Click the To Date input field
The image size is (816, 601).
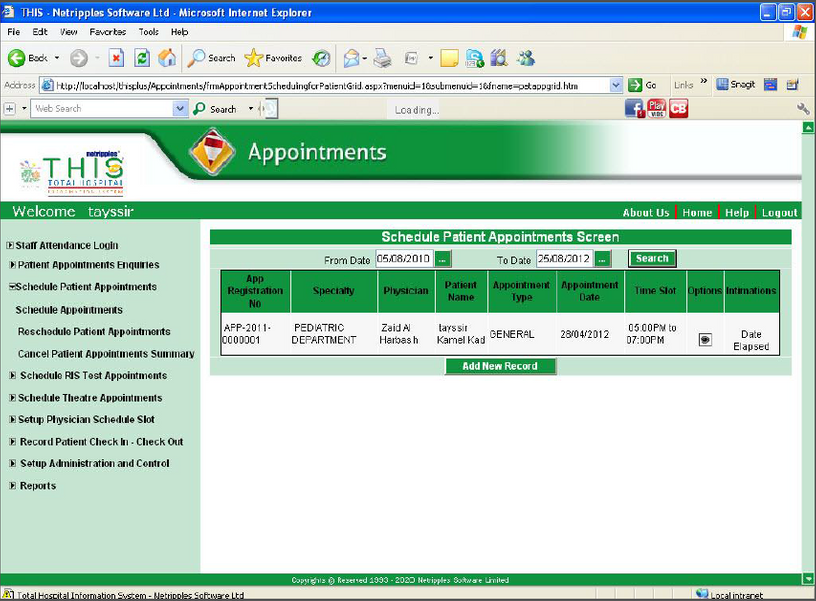pyautogui.click(x=565, y=259)
